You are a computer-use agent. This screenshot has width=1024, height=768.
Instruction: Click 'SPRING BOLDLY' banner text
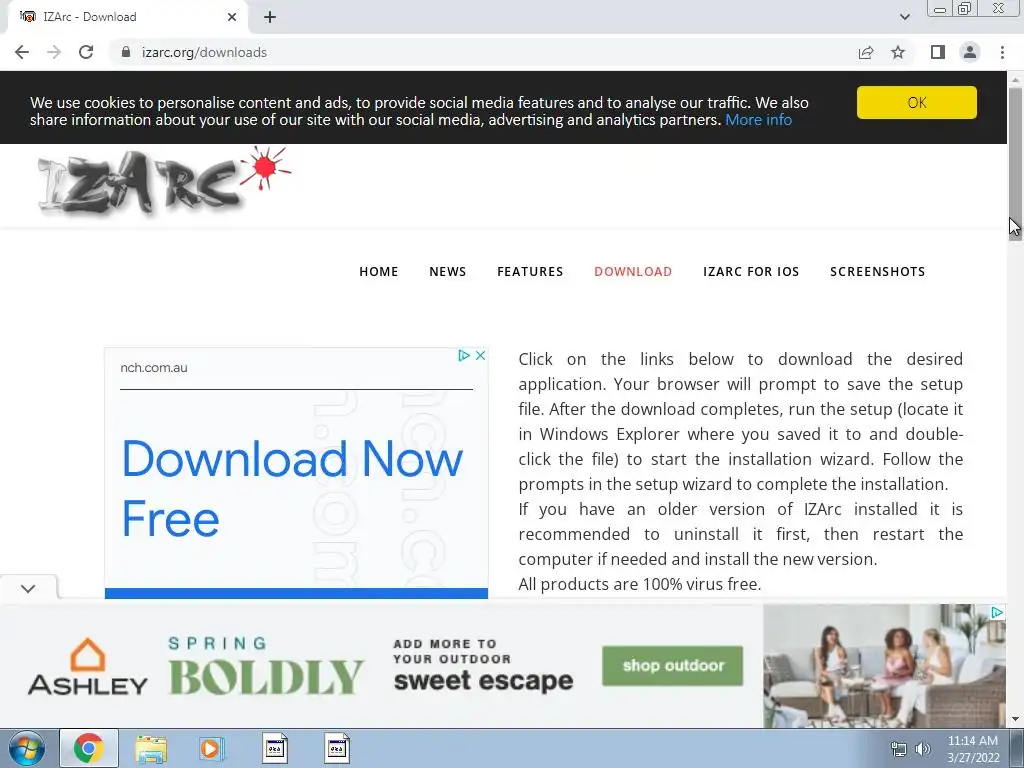coord(266,666)
